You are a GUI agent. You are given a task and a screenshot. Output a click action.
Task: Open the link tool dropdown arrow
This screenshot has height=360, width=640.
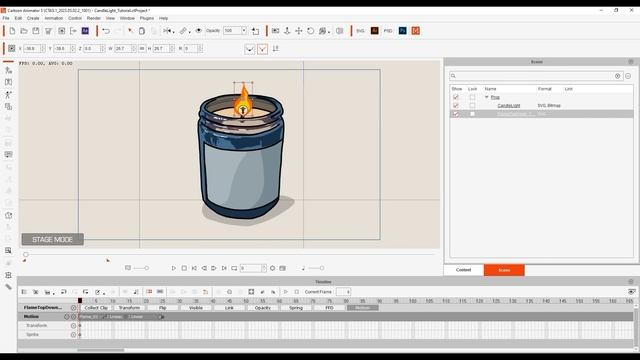point(189,32)
